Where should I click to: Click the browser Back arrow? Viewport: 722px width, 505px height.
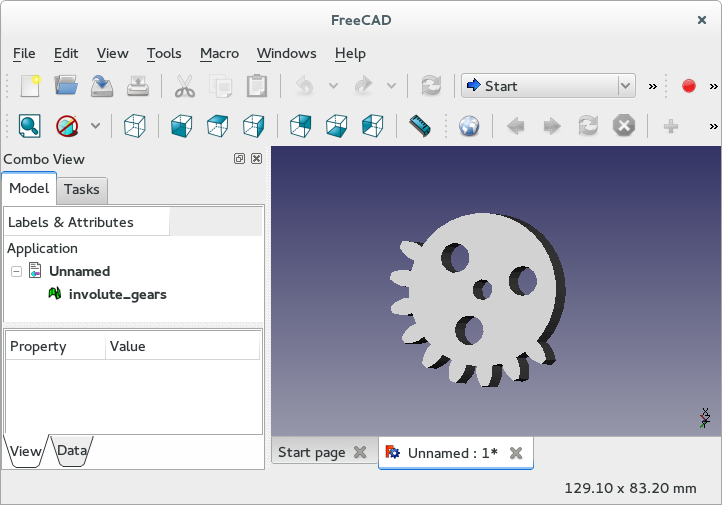(x=516, y=126)
